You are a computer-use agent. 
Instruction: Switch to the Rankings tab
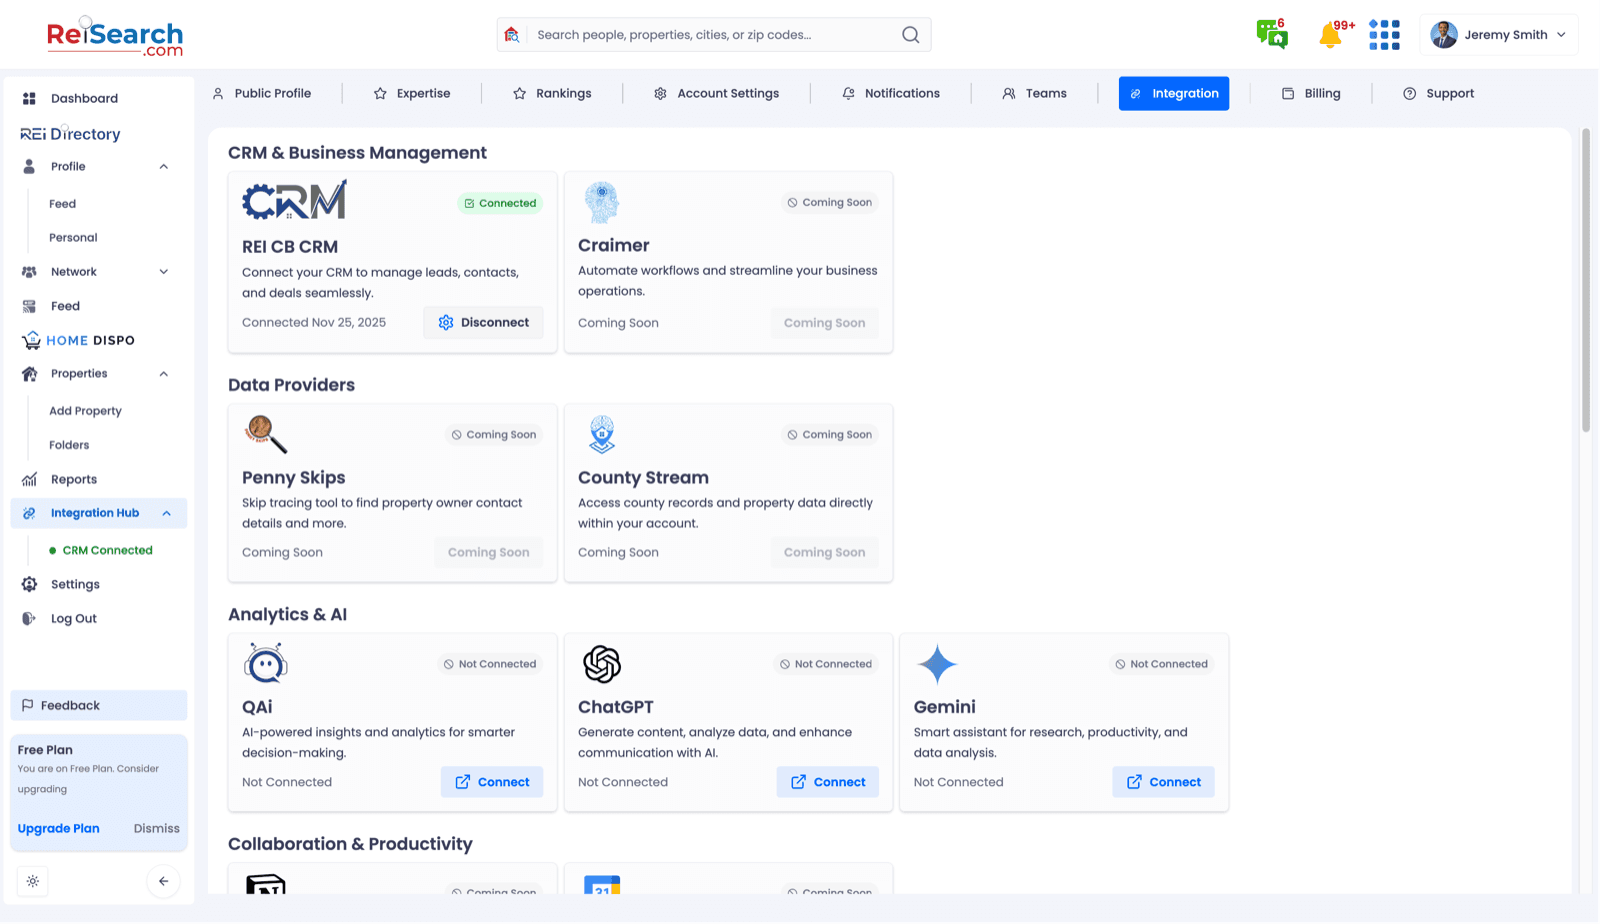pyautogui.click(x=552, y=93)
